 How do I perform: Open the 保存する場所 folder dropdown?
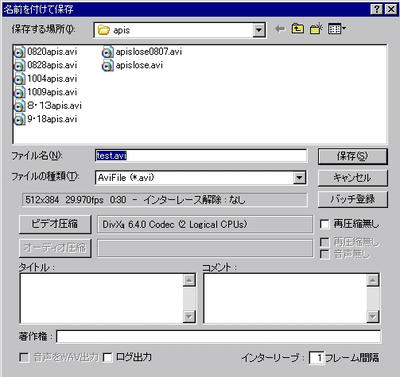pos(259,30)
